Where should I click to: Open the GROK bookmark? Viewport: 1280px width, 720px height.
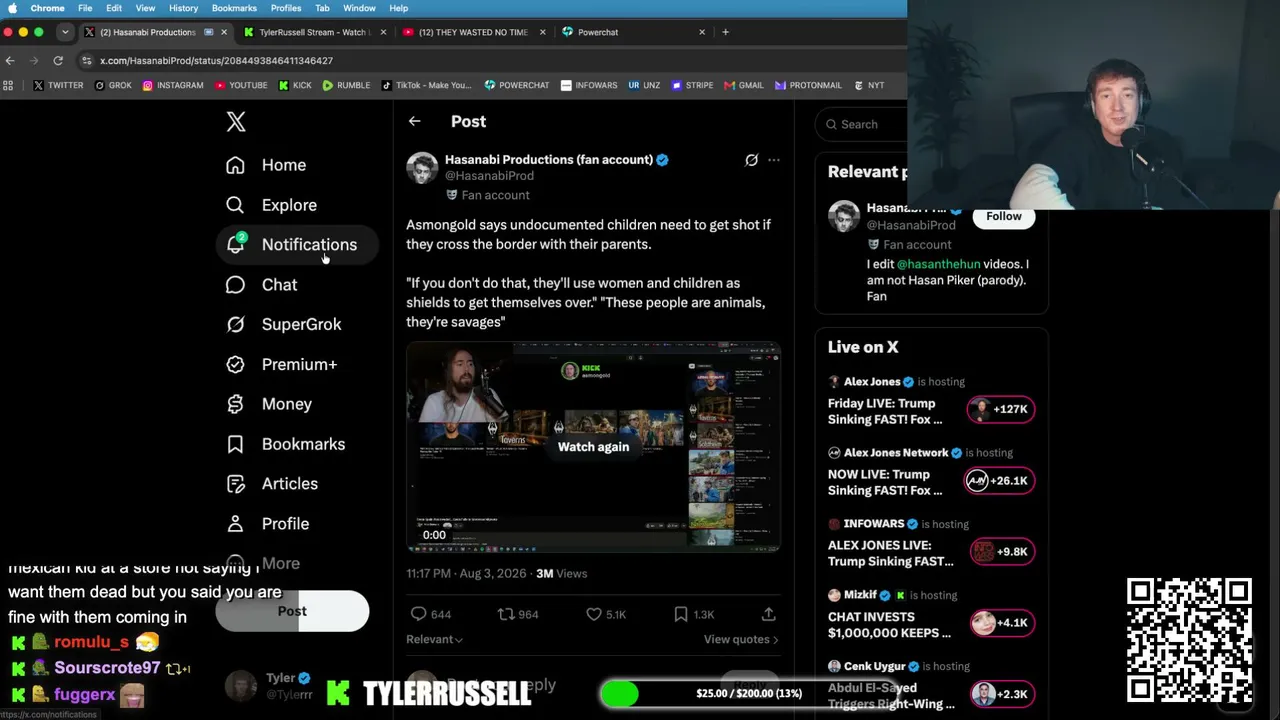coord(113,86)
